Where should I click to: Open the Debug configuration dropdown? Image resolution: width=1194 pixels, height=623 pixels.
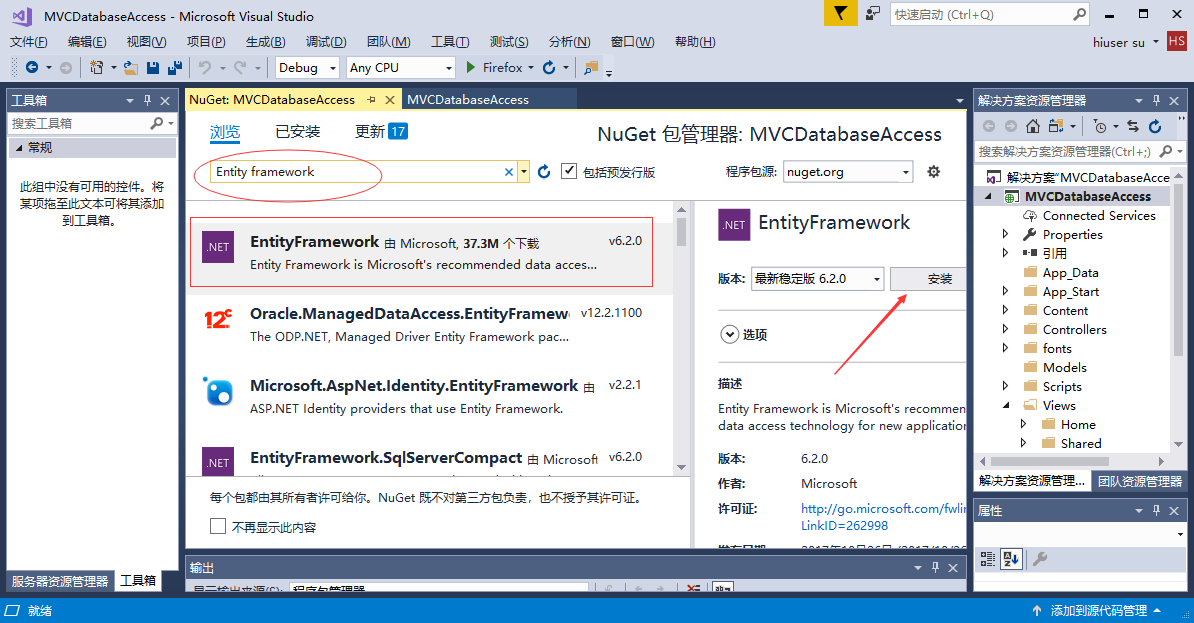click(307, 68)
